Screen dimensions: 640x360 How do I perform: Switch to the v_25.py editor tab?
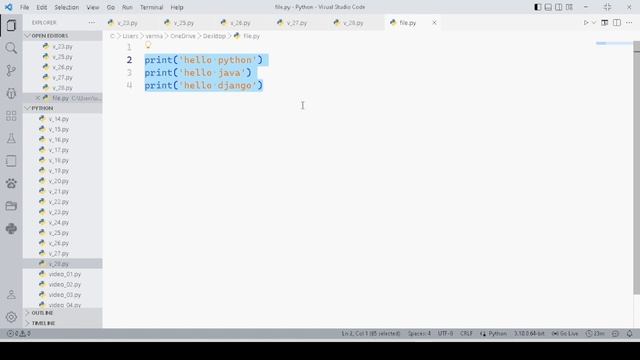tap(184, 23)
